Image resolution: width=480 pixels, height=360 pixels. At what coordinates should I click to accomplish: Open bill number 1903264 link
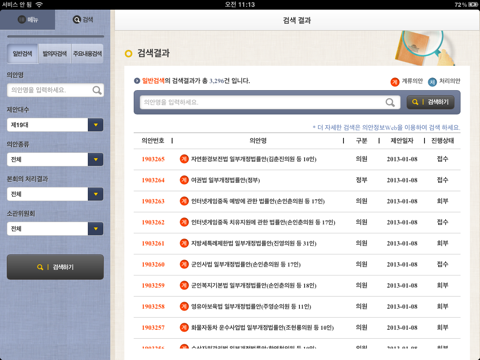pyautogui.click(x=153, y=180)
